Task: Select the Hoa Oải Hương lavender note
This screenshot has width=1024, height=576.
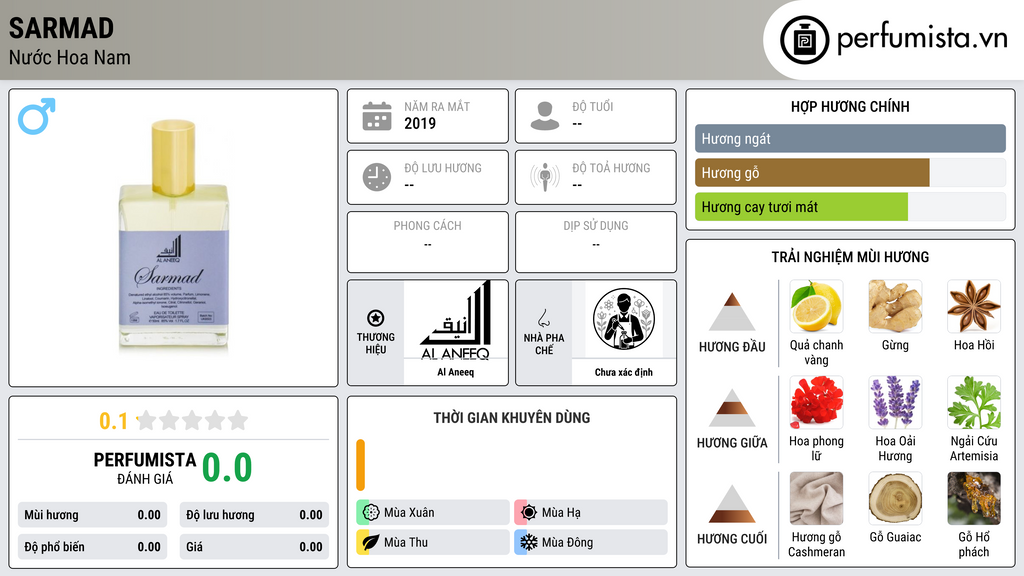Action: pyautogui.click(x=895, y=402)
